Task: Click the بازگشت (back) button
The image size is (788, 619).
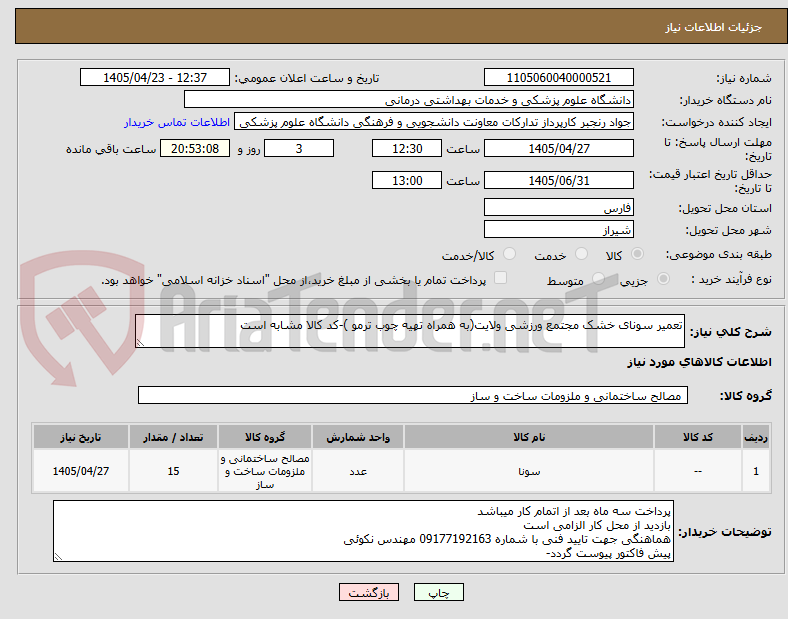Action: 369,592
